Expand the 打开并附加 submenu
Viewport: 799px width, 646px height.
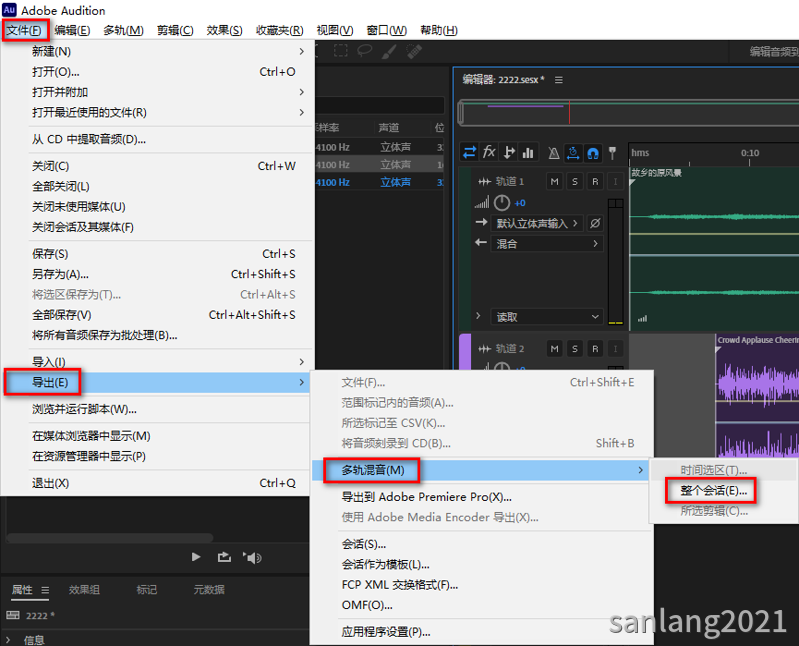tap(157, 92)
